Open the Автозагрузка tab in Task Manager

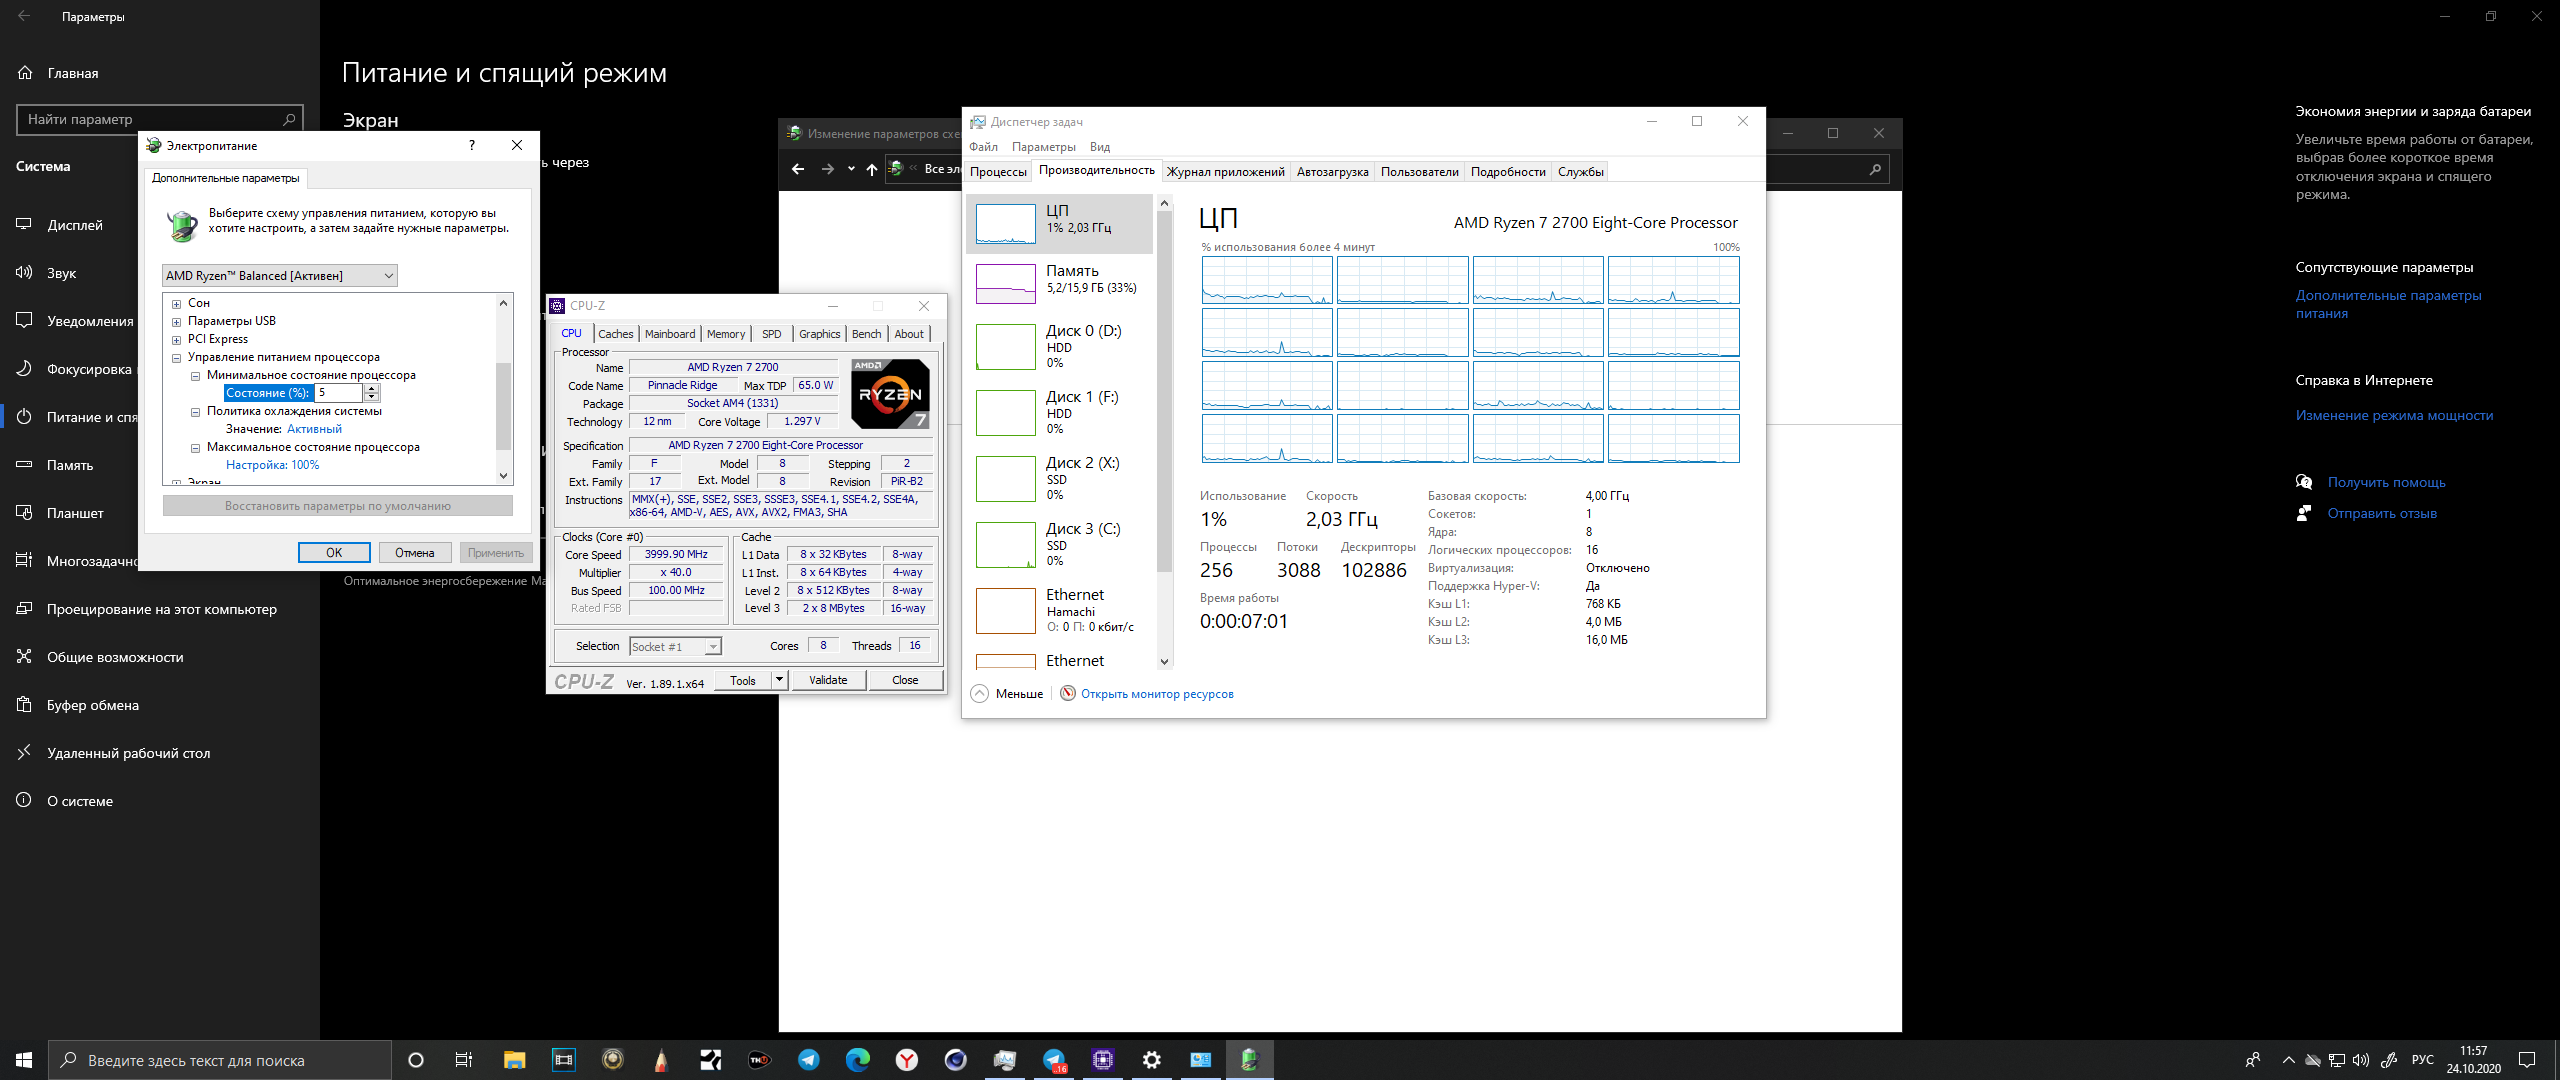1332,172
